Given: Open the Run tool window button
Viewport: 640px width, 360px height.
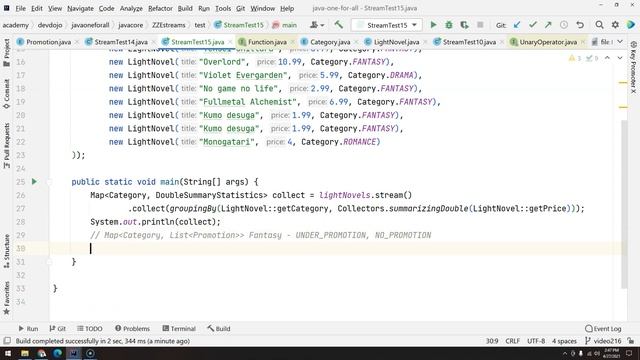Looking at the screenshot, I should click(x=28, y=329).
